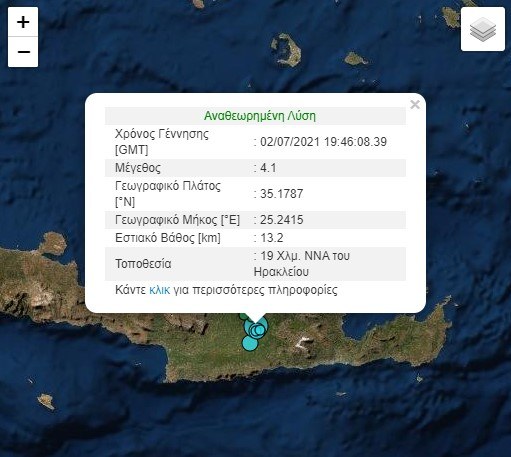Follow the 'κλικ' link for more information
This screenshot has height=457, width=511.
(159, 290)
